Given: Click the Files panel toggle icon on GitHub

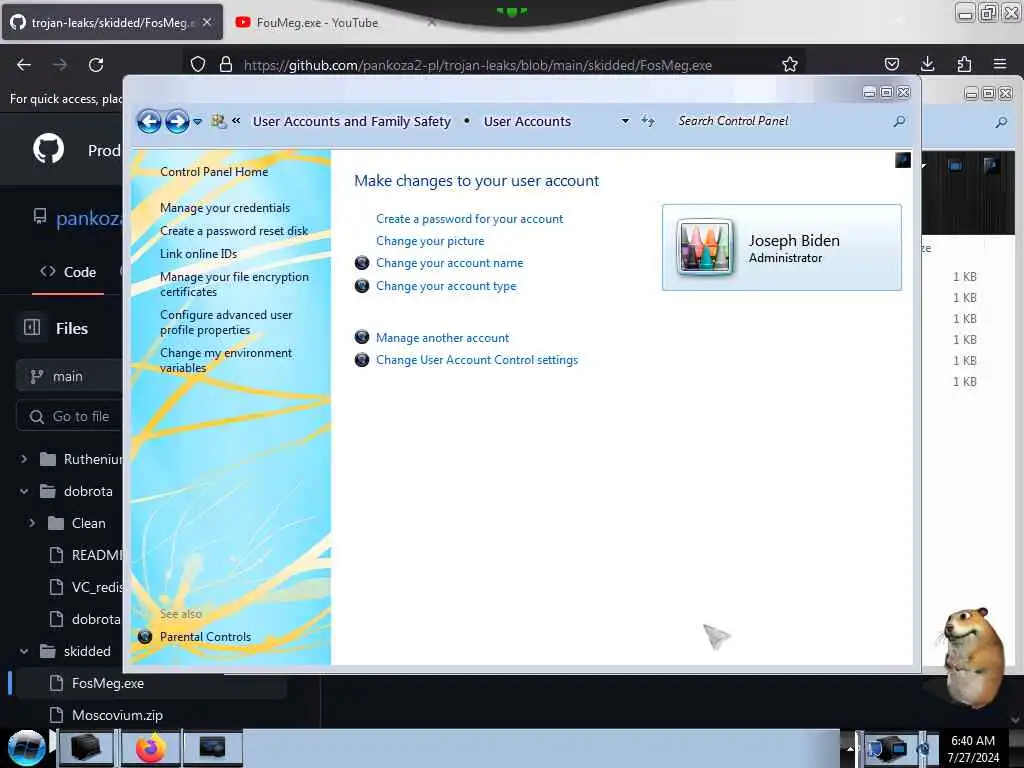Looking at the screenshot, I should (32, 327).
